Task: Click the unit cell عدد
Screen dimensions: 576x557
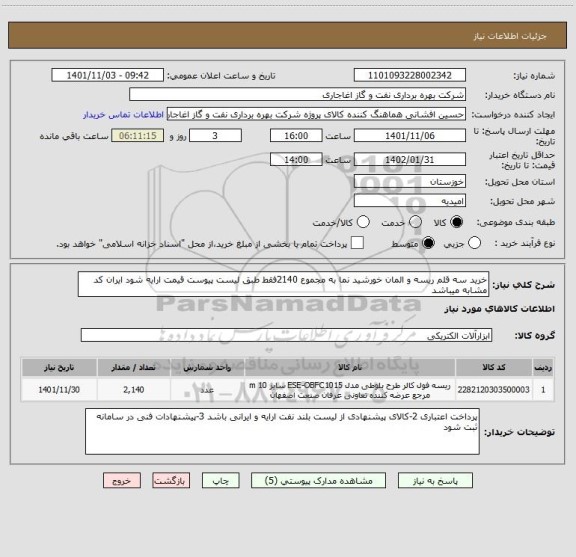Action: point(207,390)
